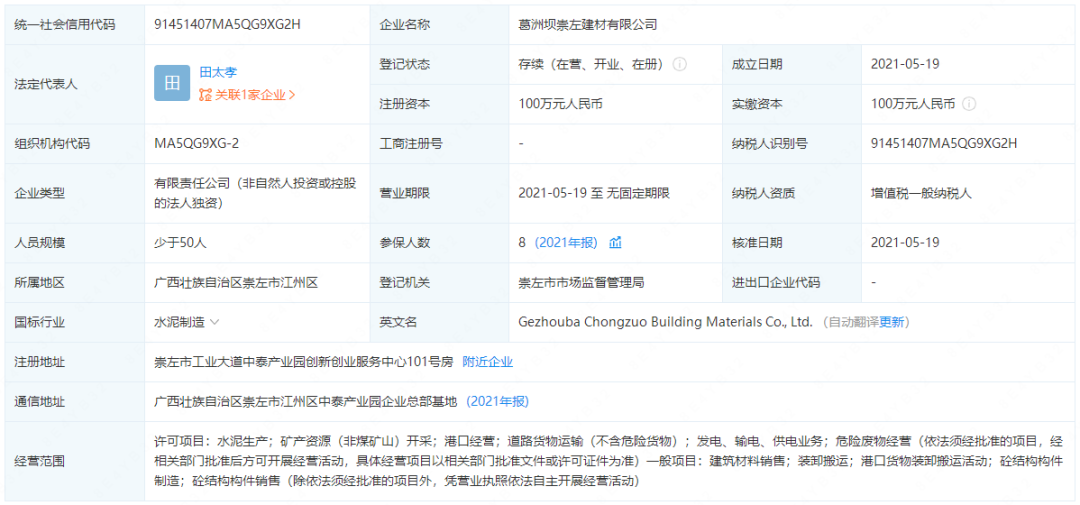Viewport: 1080px width, 505px height.
Task: Click the 经营范围 row label
Action: tap(39, 461)
